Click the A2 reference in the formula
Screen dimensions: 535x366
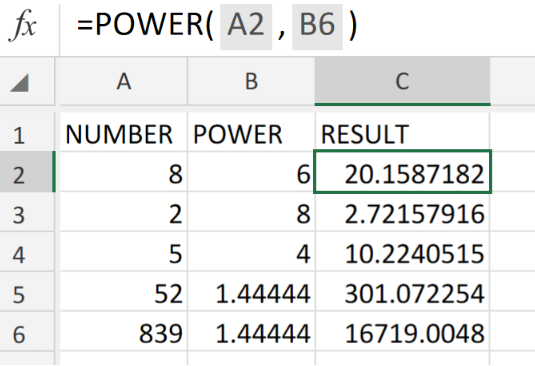(x=246, y=26)
